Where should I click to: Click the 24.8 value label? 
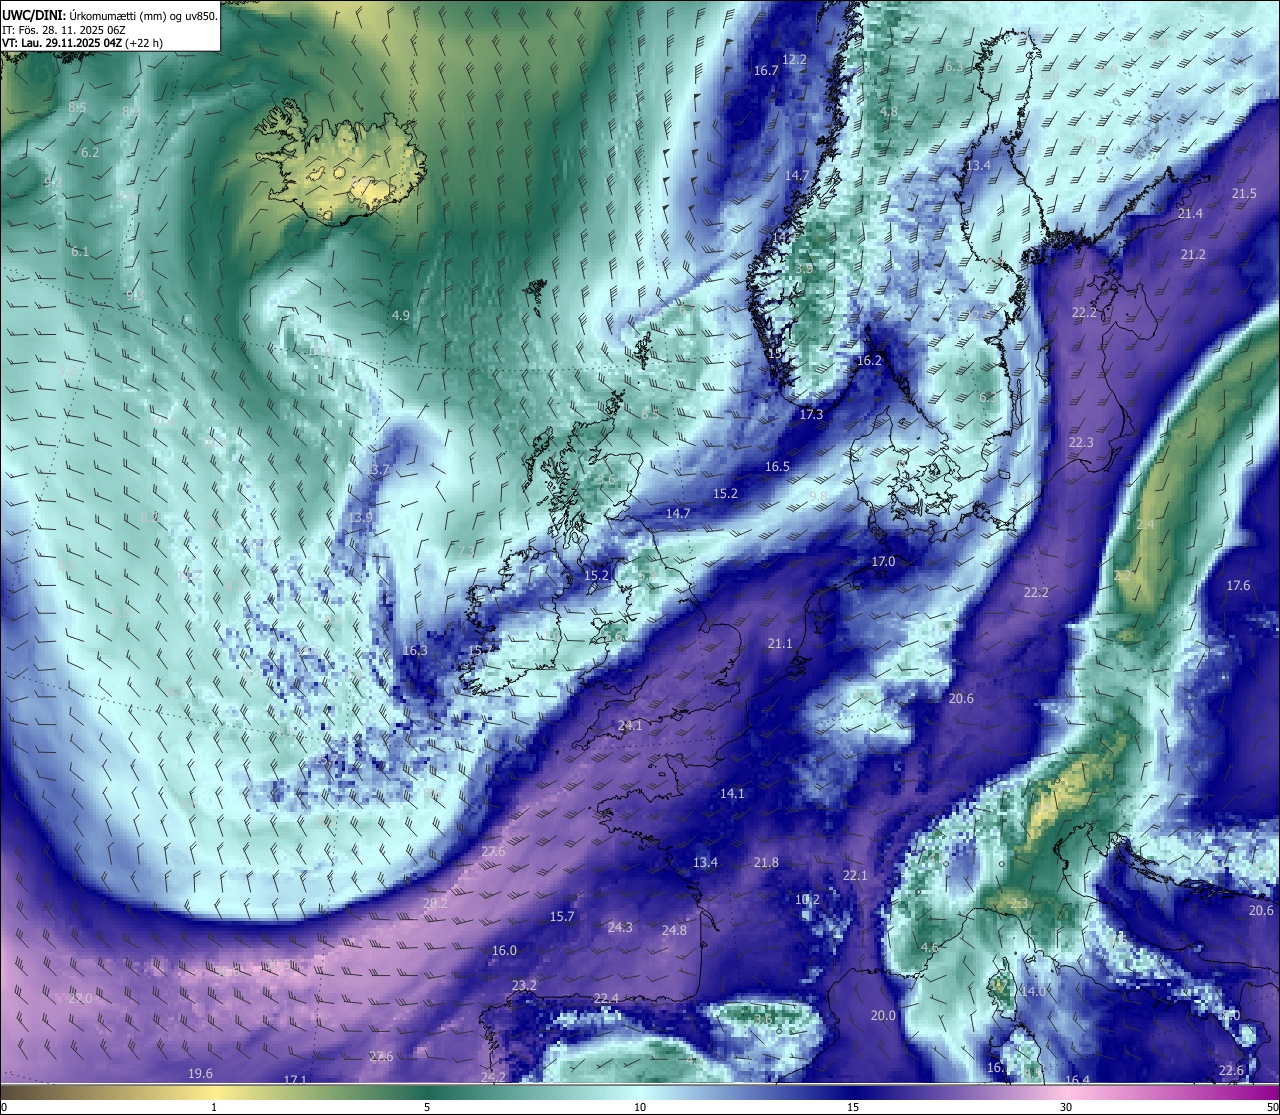point(674,931)
